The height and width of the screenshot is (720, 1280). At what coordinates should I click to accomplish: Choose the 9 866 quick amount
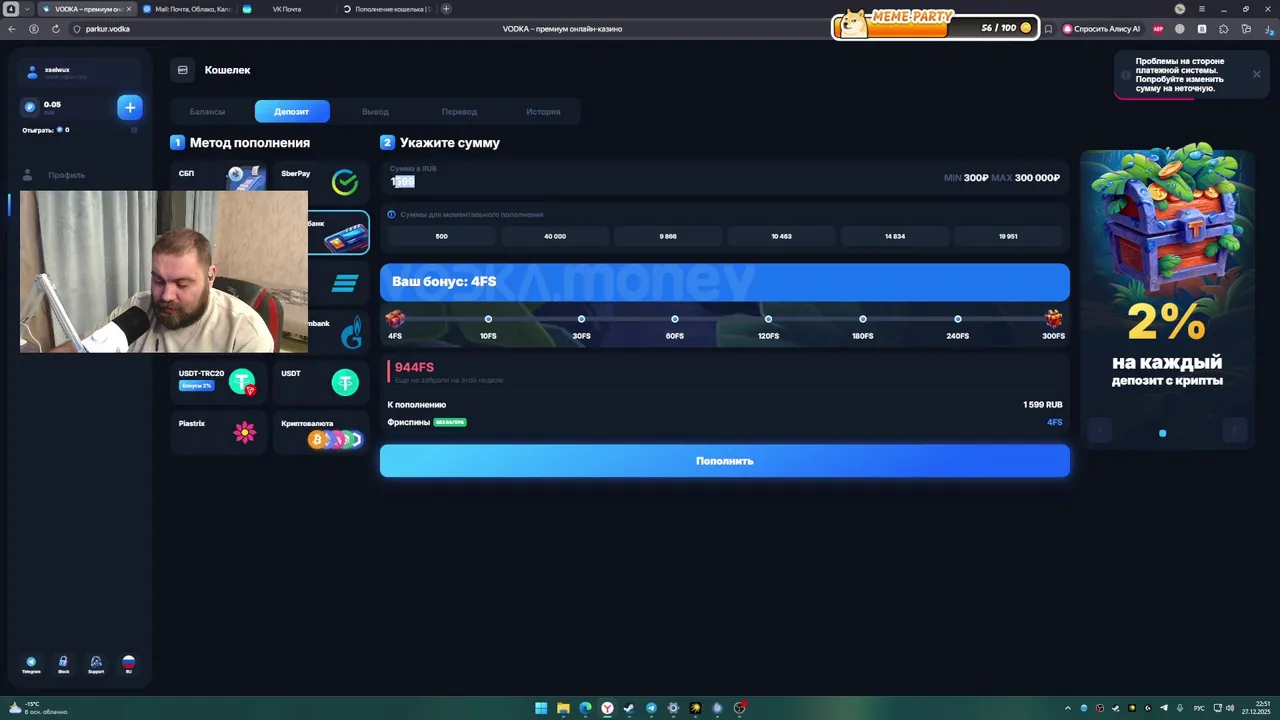668,236
